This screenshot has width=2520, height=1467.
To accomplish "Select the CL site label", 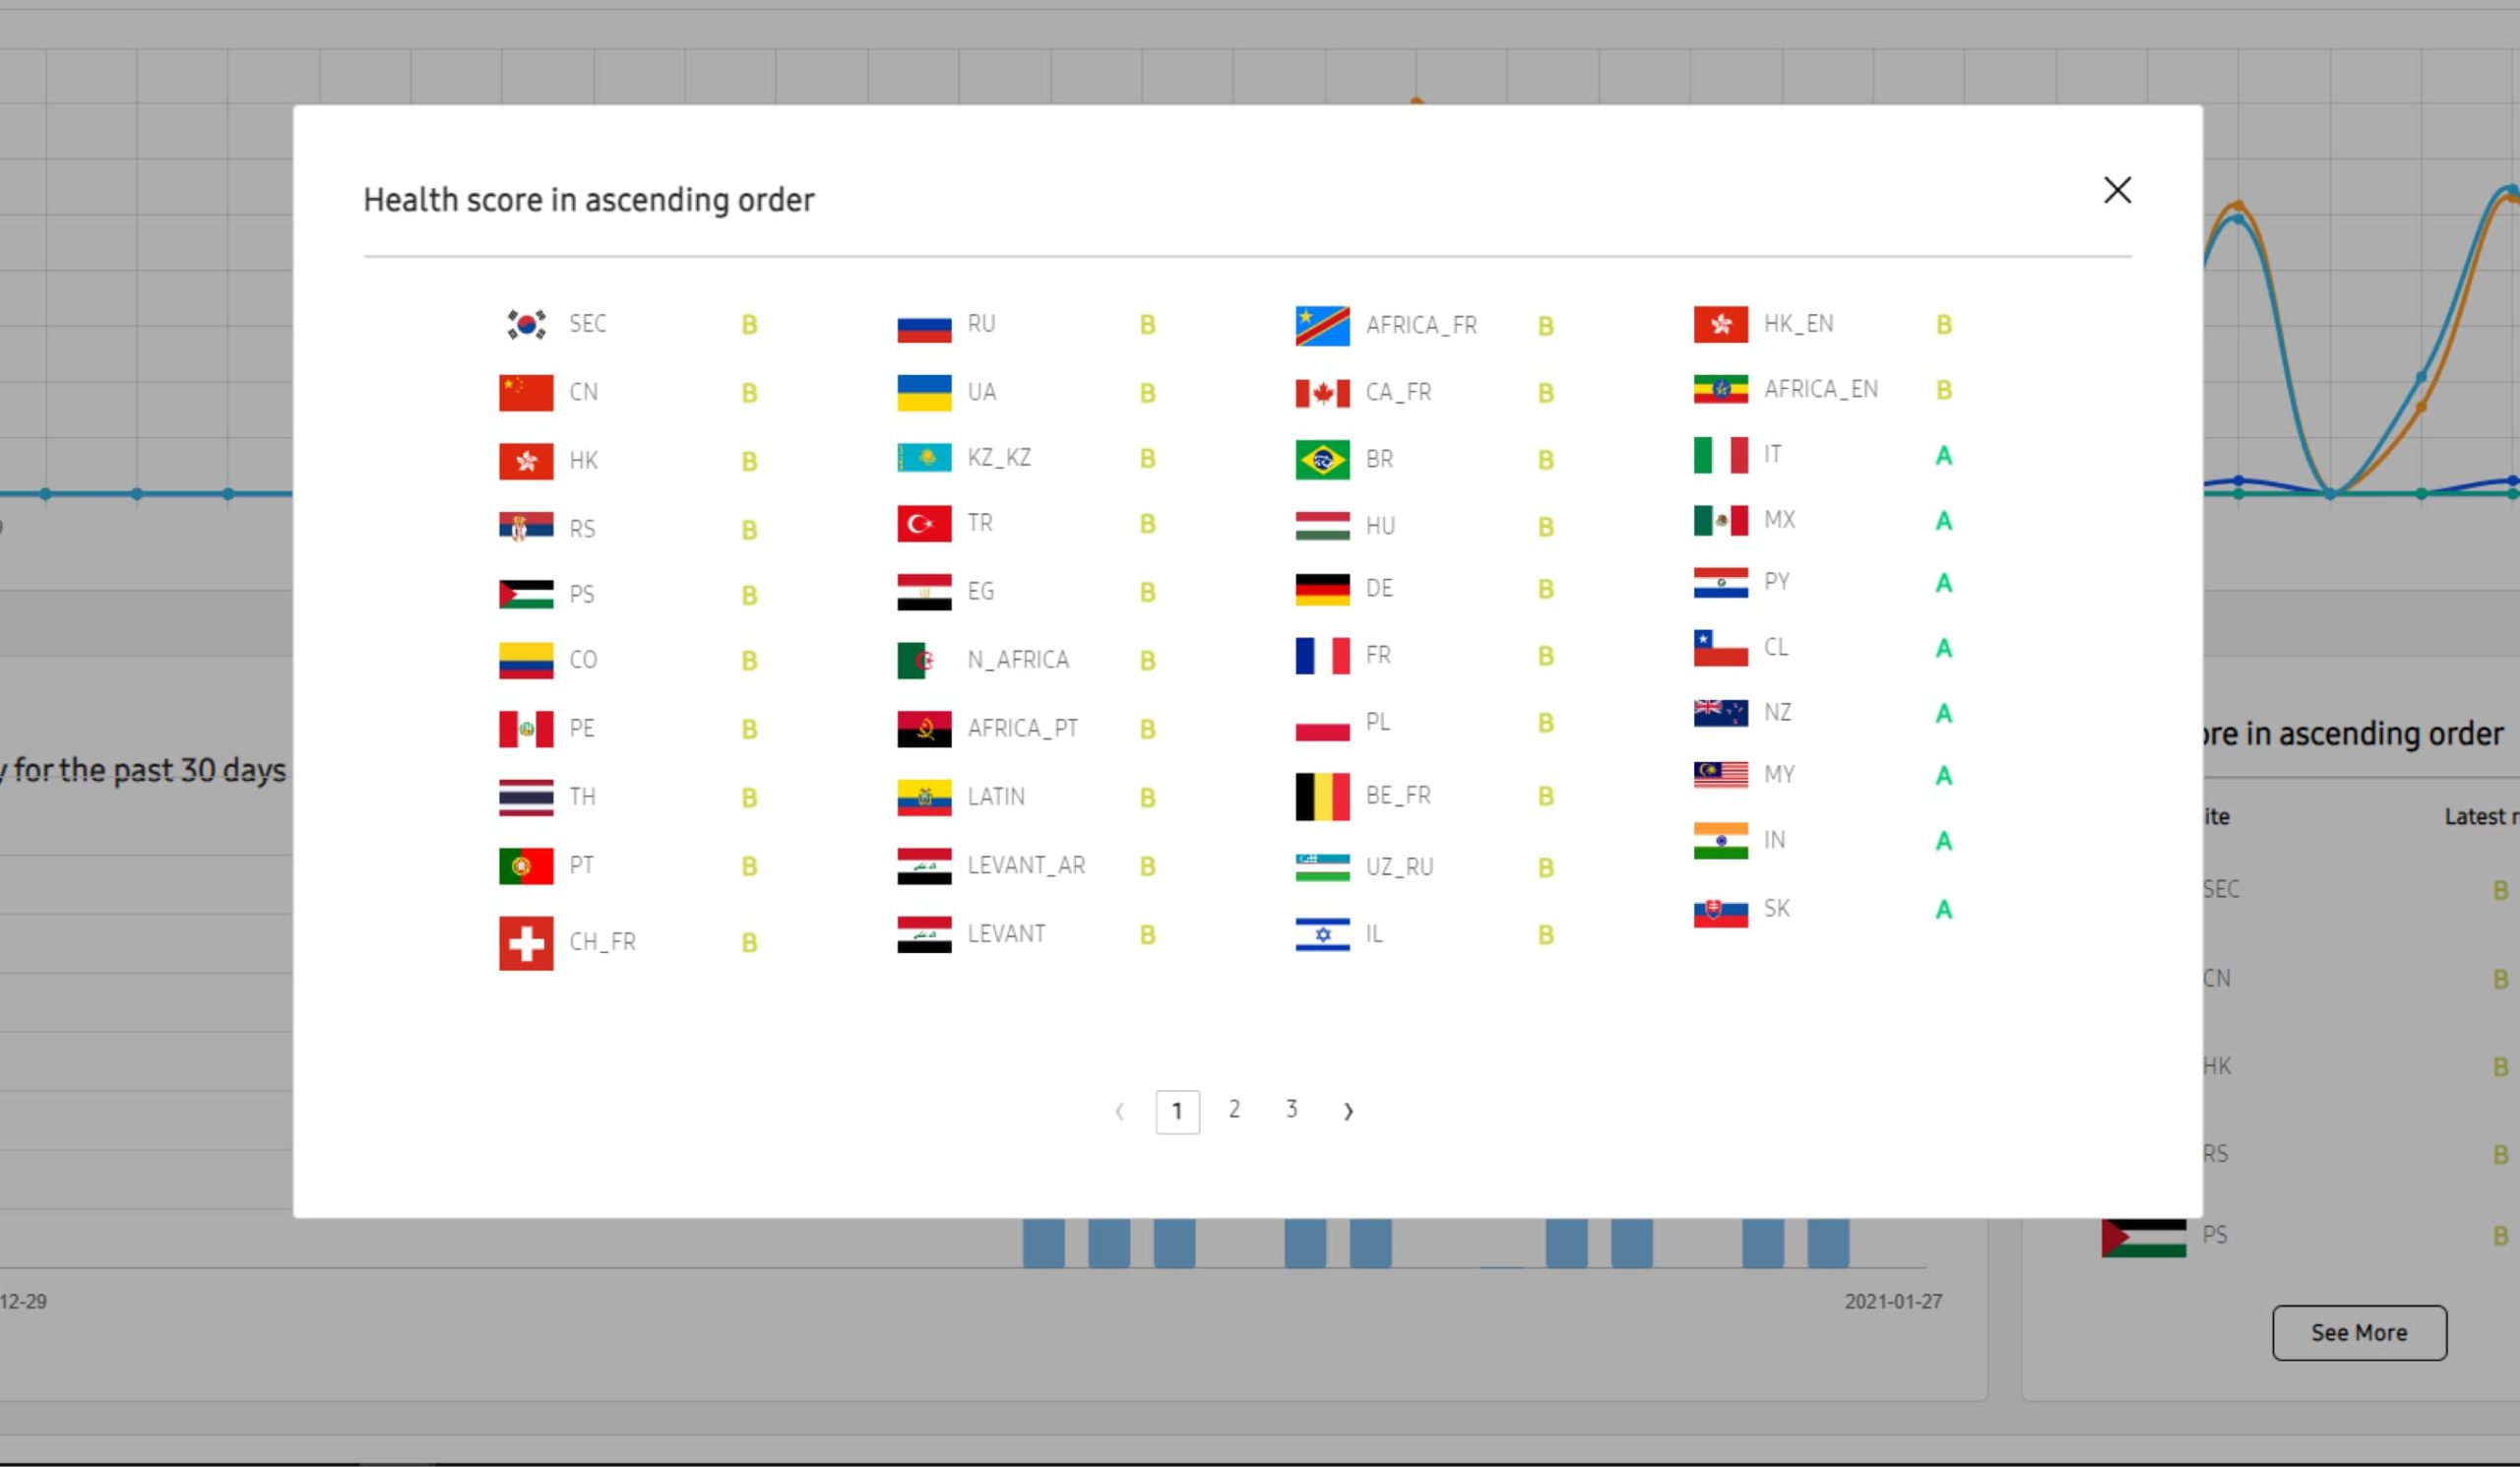I will 1776,647.
